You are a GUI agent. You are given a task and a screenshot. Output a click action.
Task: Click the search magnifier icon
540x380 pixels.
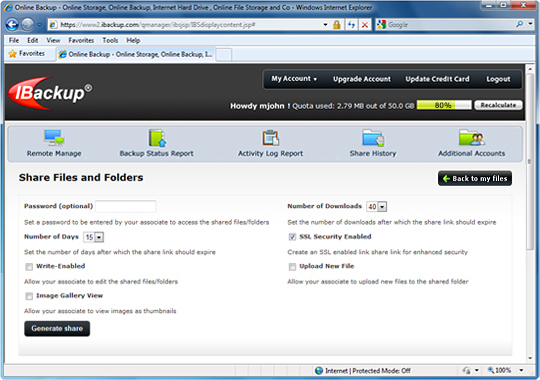(x=520, y=24)
